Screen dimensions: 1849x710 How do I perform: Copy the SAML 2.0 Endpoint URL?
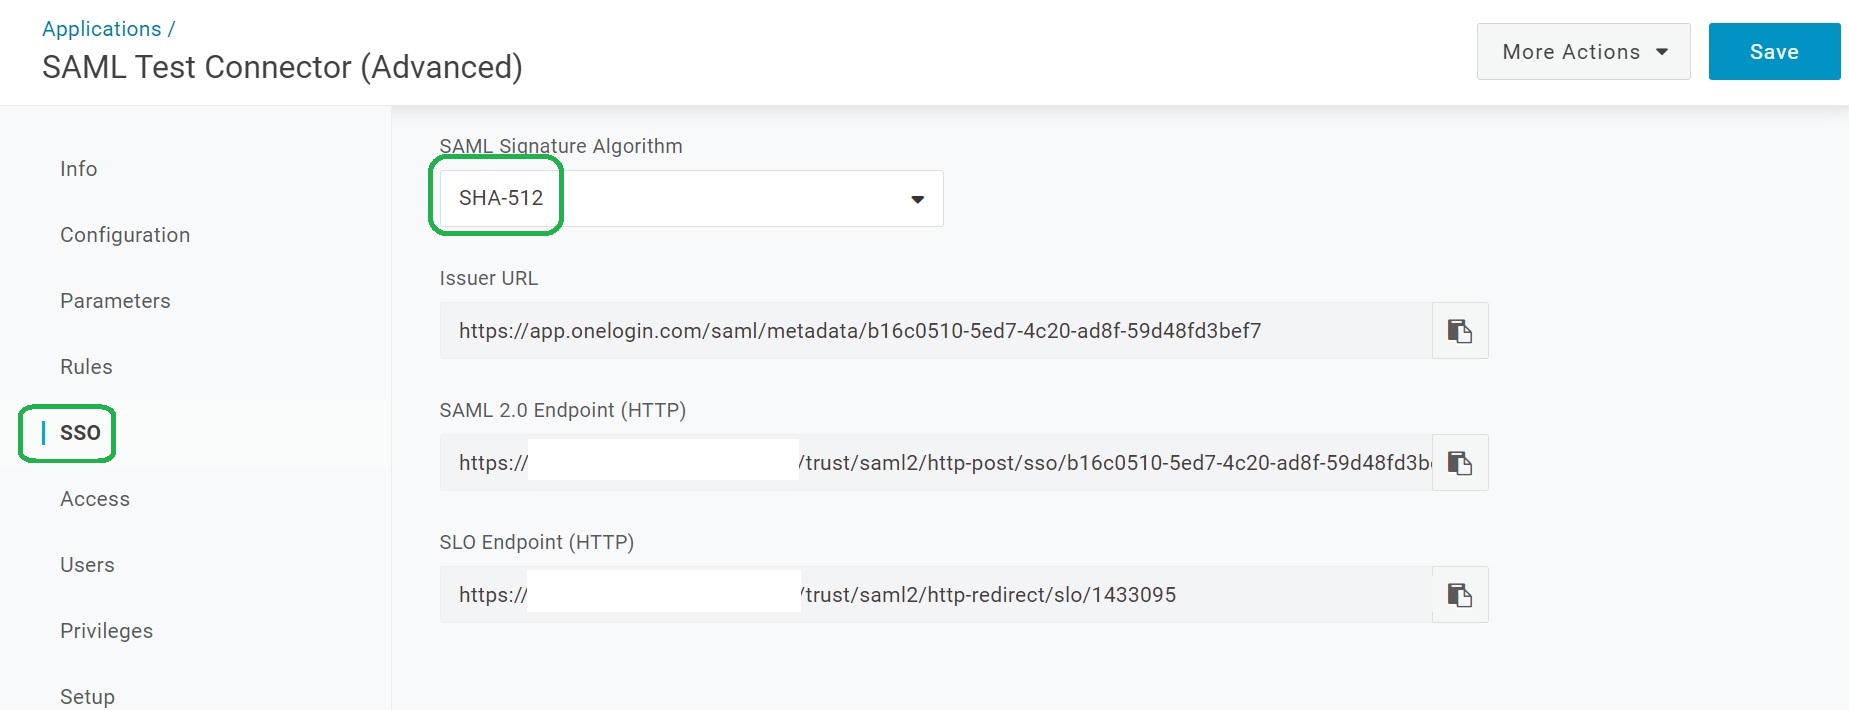[1460, 463]
